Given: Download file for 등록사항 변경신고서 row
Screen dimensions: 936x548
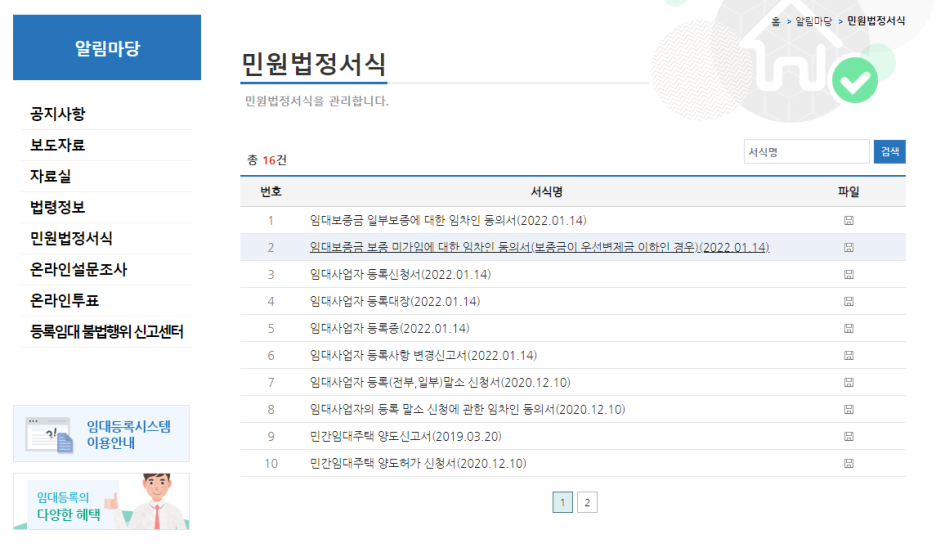Looking at the screenshot, I should [848, 356].
